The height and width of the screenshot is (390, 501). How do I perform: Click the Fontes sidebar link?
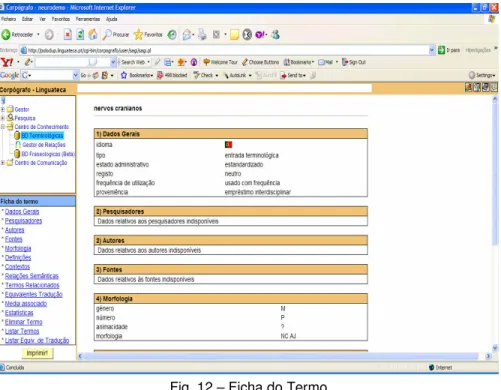click(x=14, y=239)
